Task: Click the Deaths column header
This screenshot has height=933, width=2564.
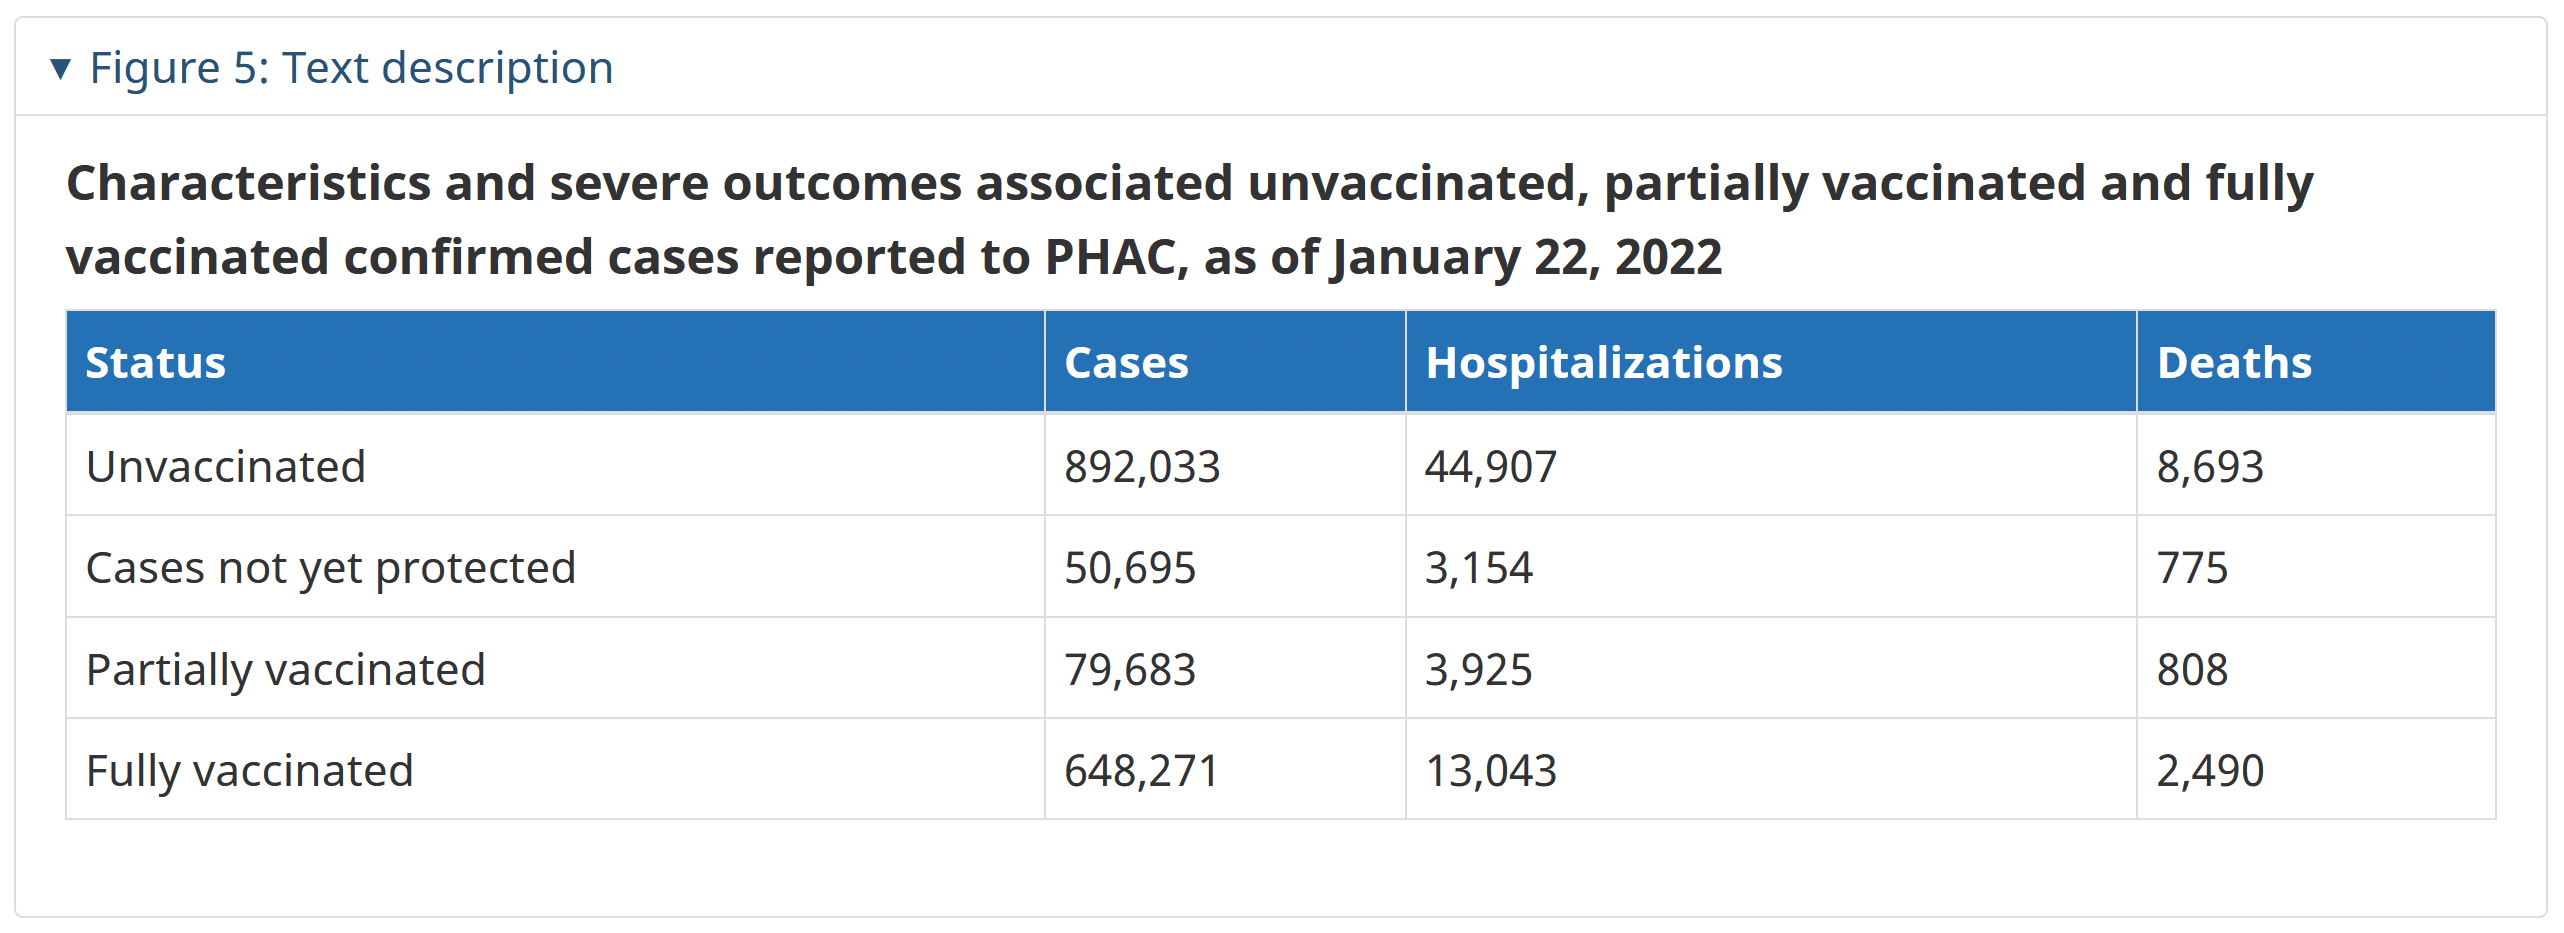Action: point(2234,362)
